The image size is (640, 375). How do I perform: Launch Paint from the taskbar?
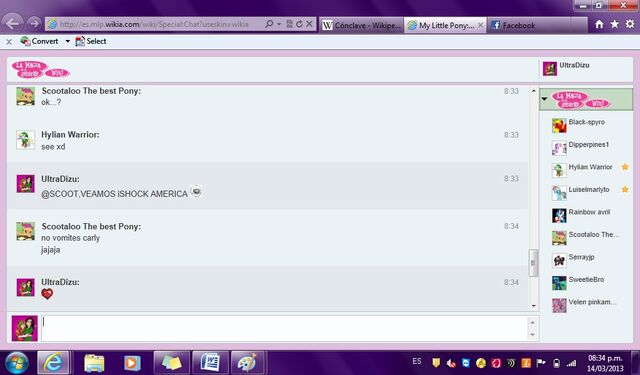[247, 362]
